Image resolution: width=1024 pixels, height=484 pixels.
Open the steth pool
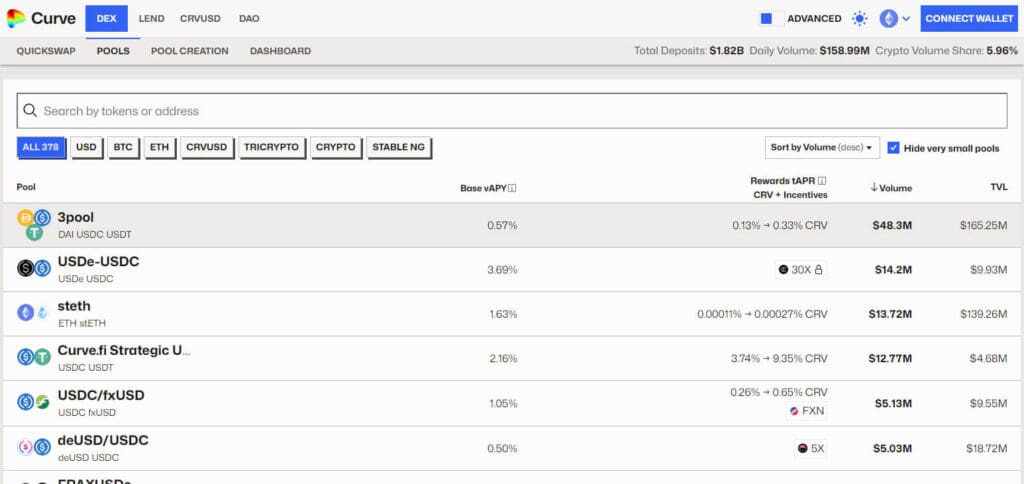[x=512, y=314]
